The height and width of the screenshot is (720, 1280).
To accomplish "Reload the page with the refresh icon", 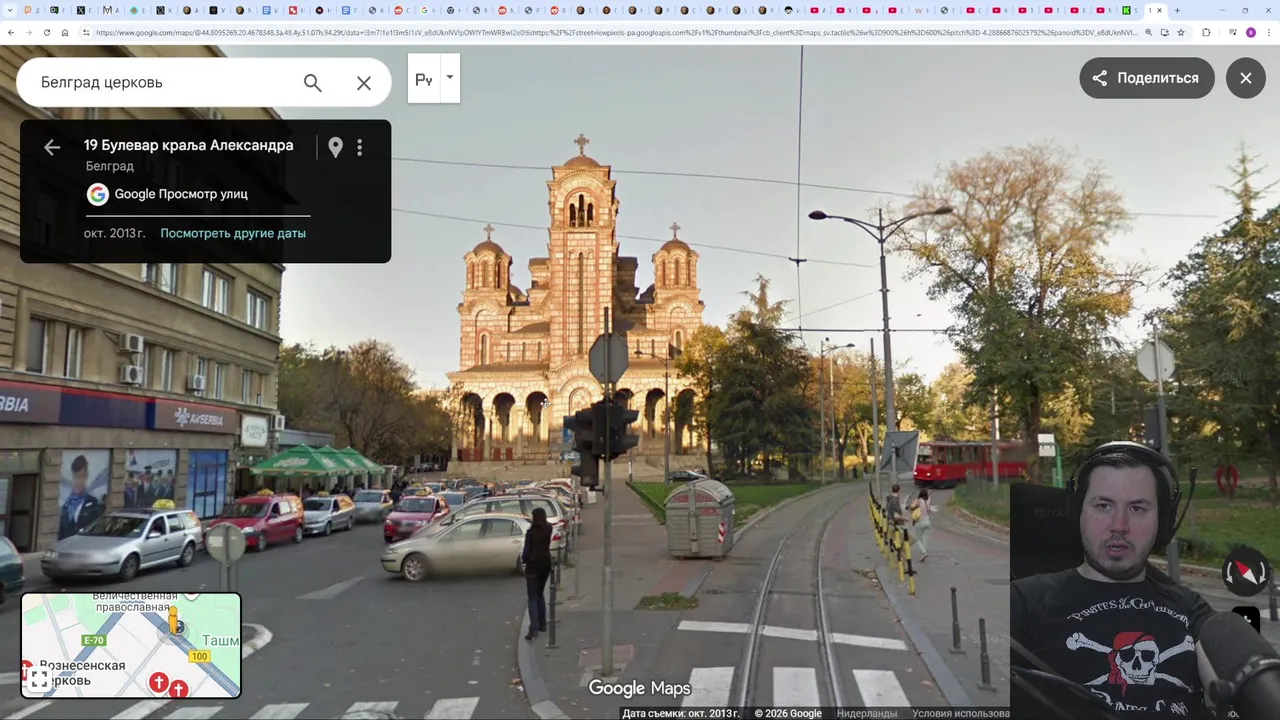I will 46,33.
